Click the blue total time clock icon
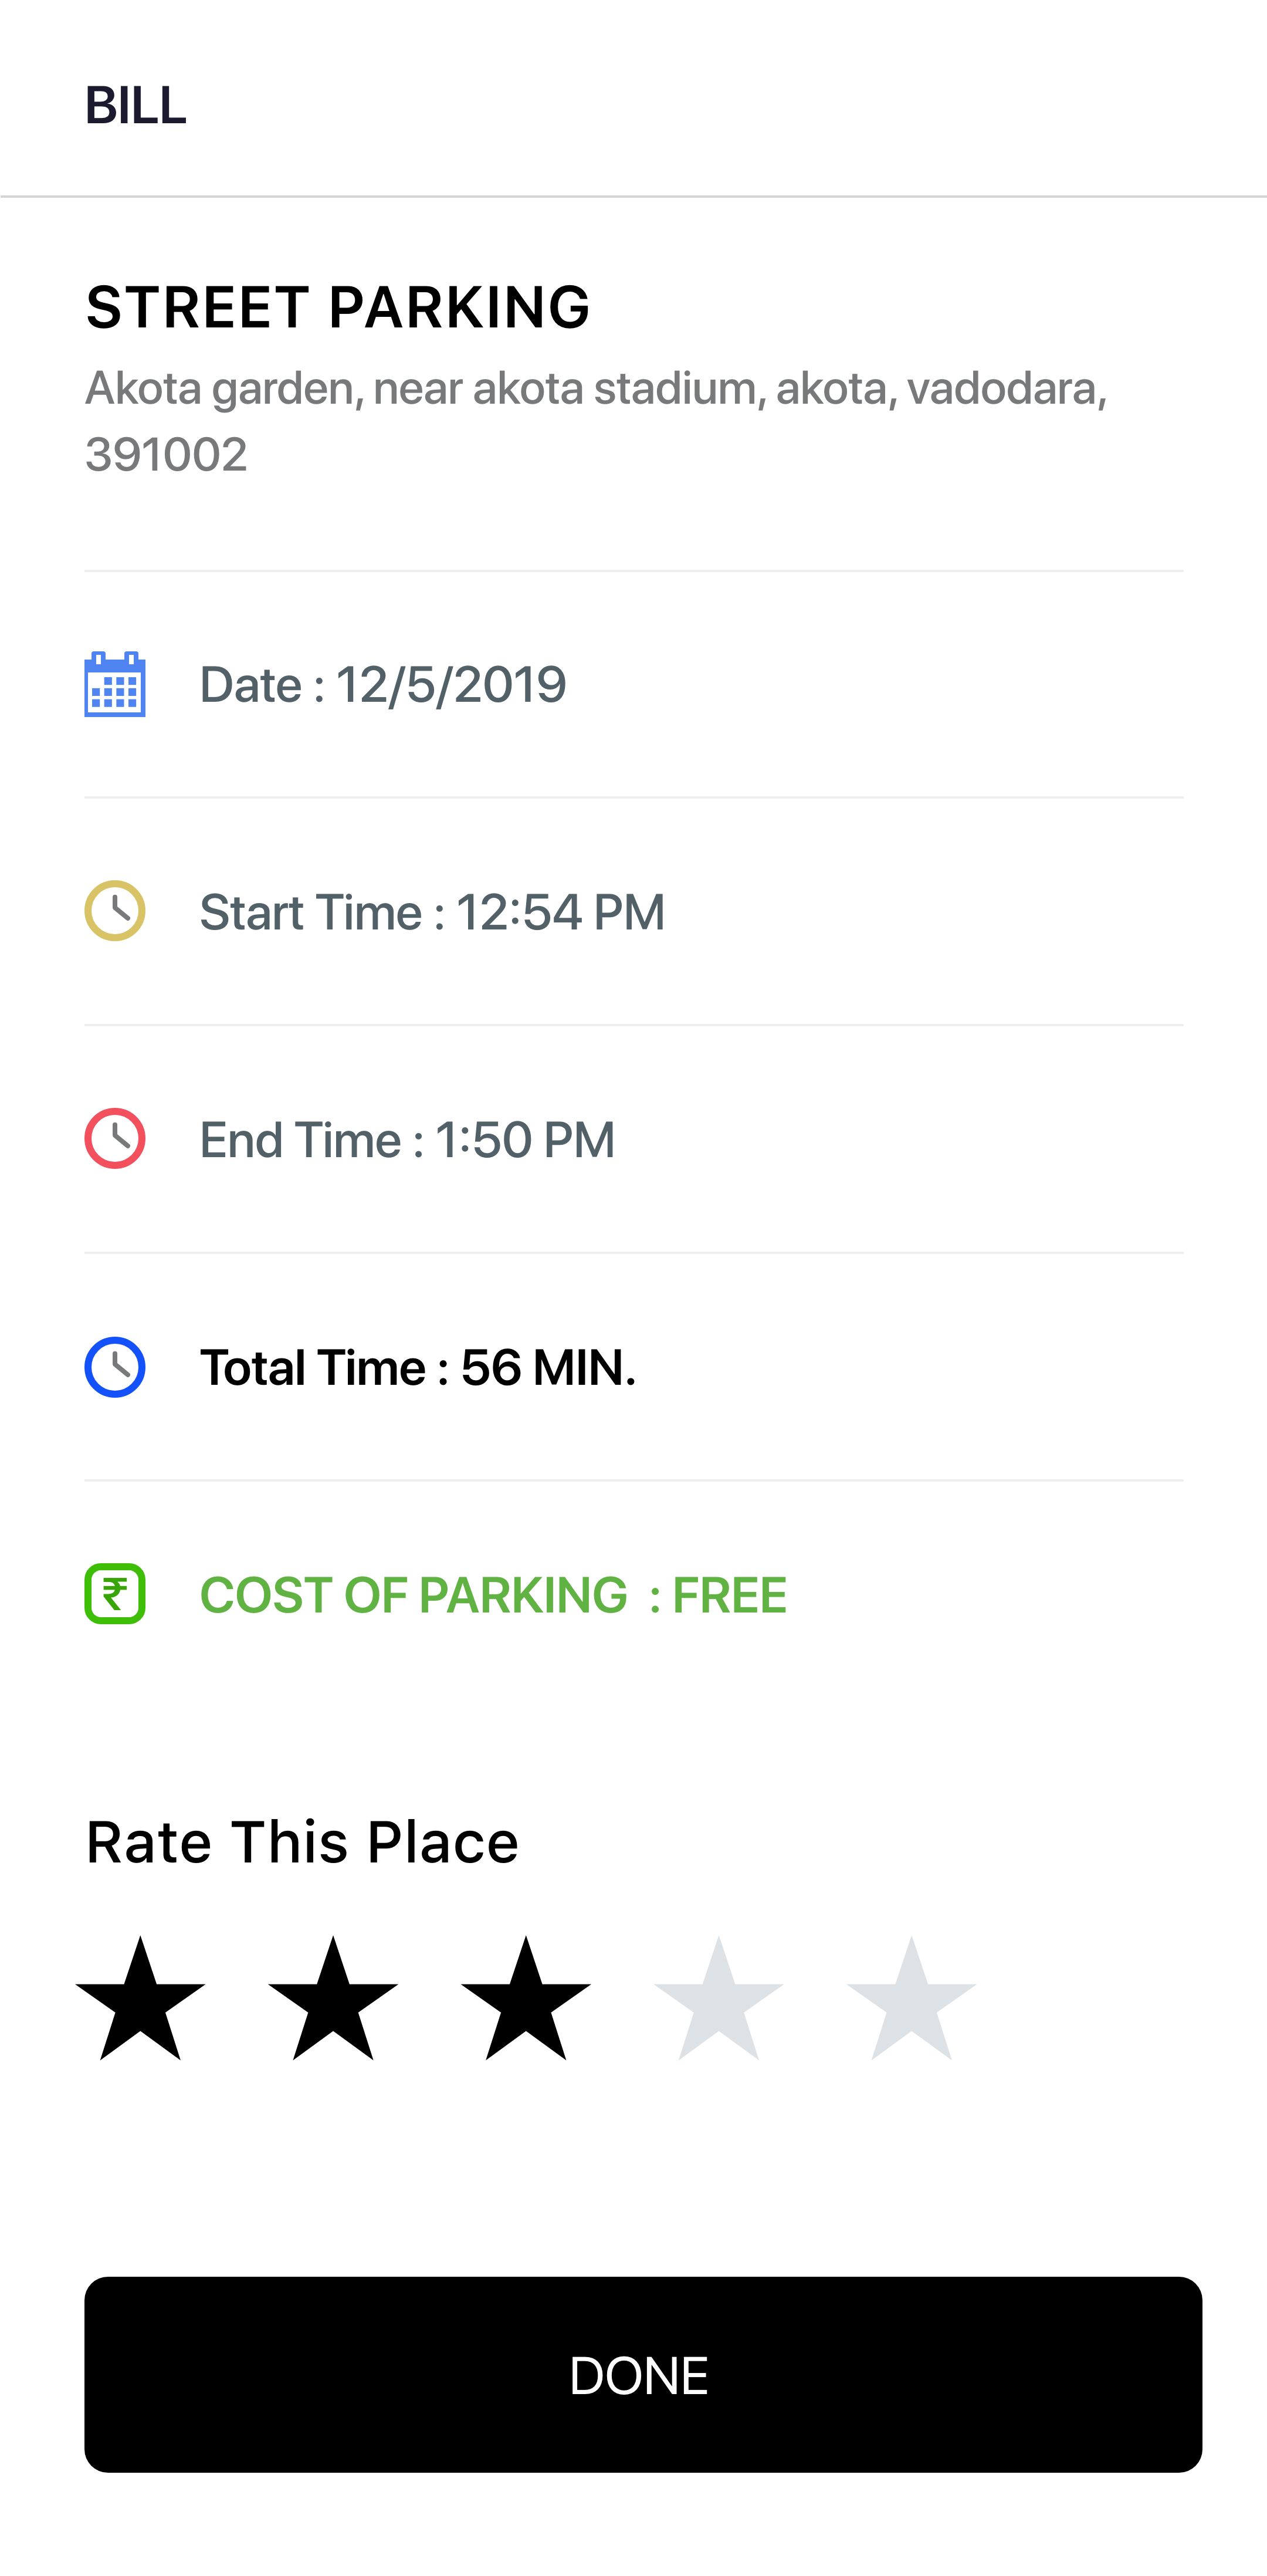Screen dimensions: 1267x2576 (115, 1367)
